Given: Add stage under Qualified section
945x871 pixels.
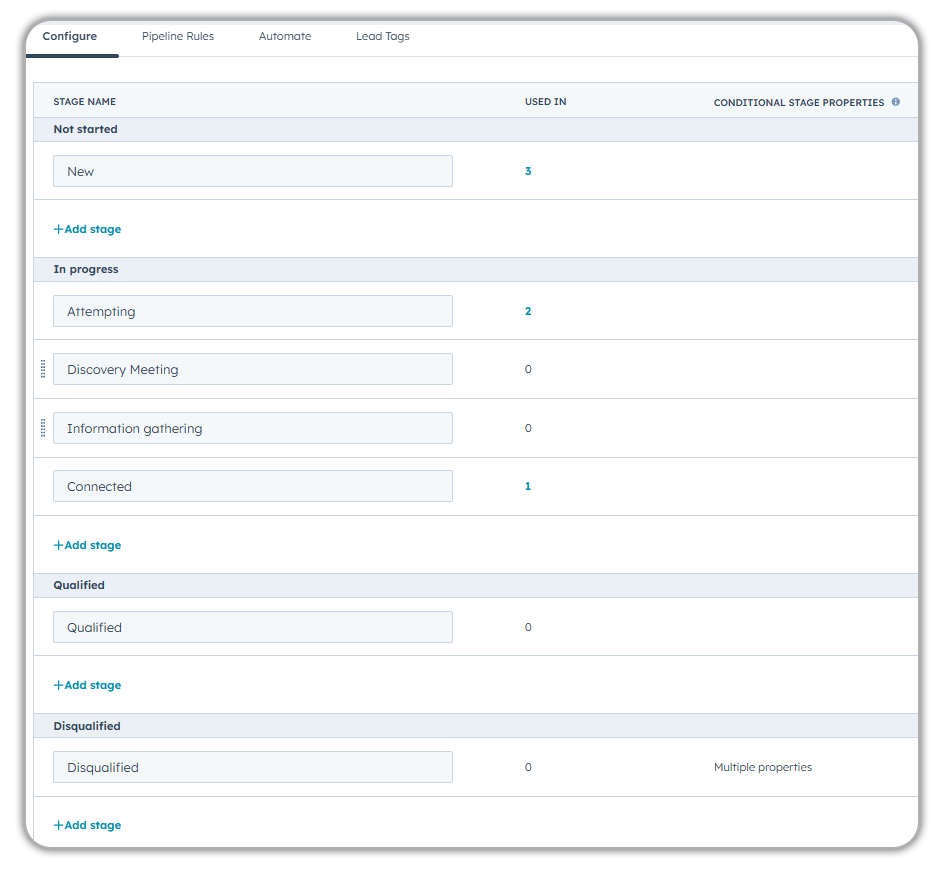Looking at the screenshot, I should (87, 685).
